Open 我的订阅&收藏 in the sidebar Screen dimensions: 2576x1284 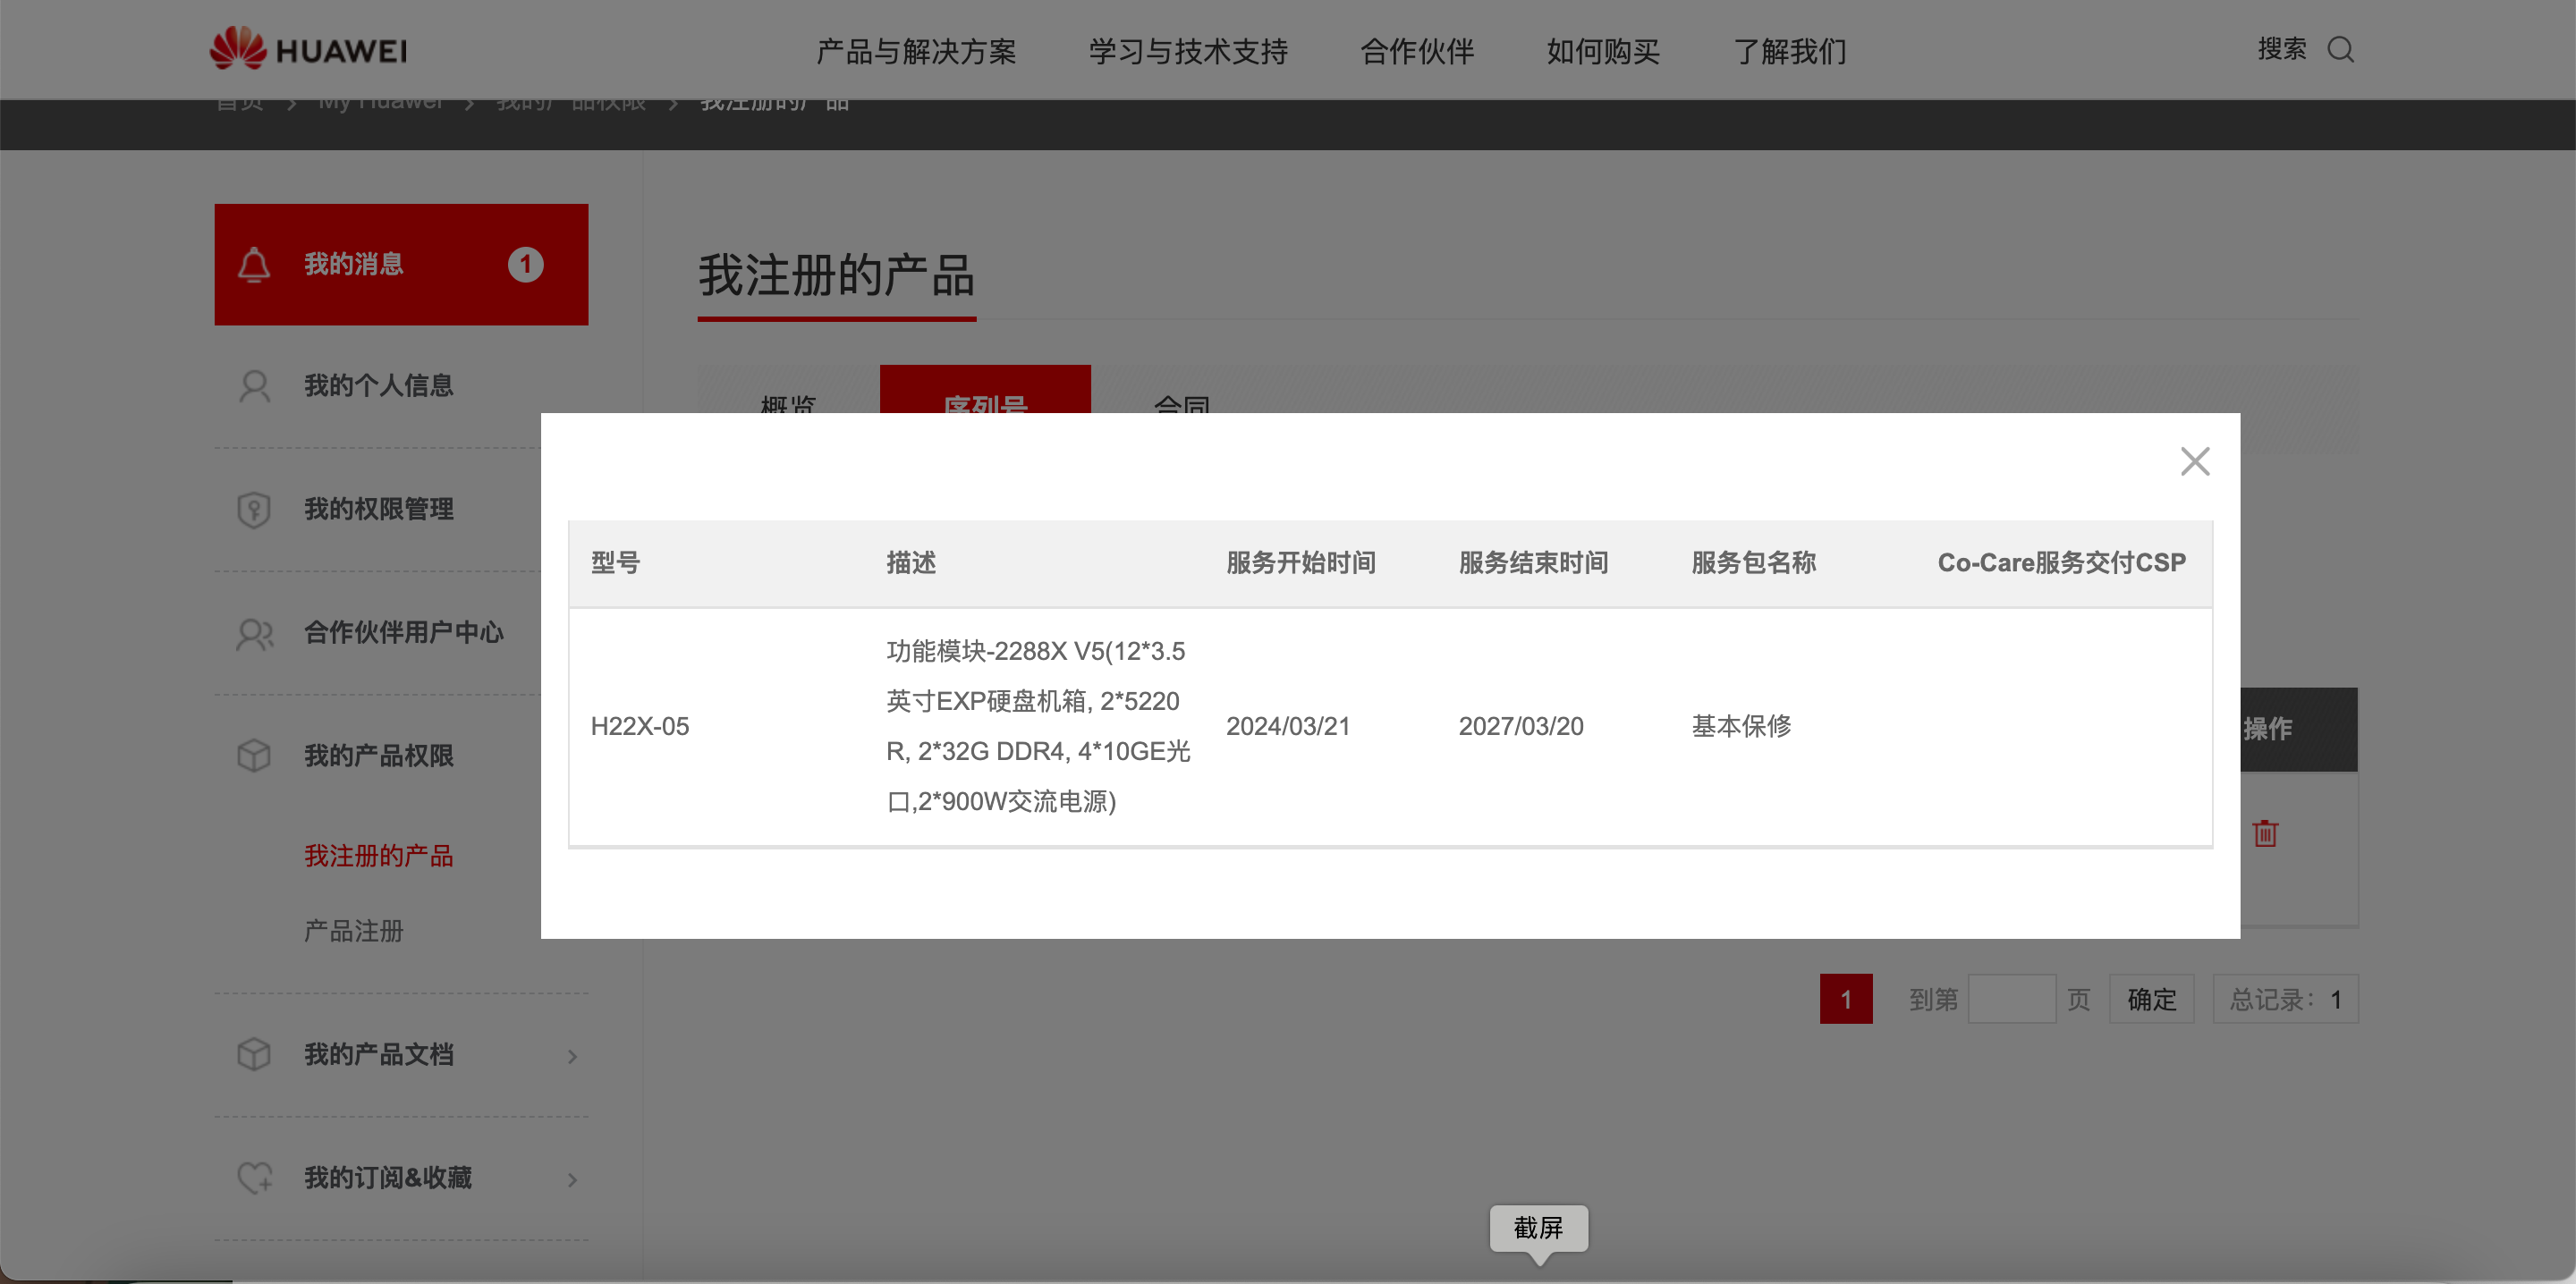pos(387,1178)
